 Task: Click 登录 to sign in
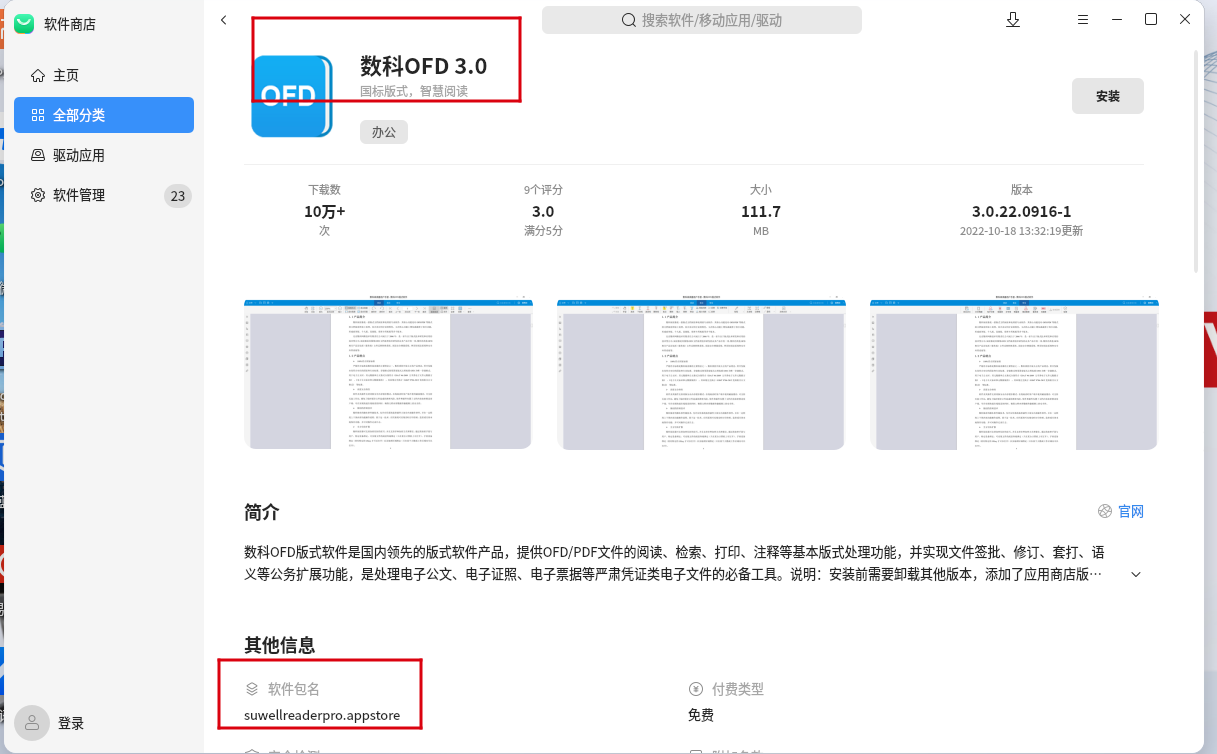pyautogui.click(x=71, y=723)
